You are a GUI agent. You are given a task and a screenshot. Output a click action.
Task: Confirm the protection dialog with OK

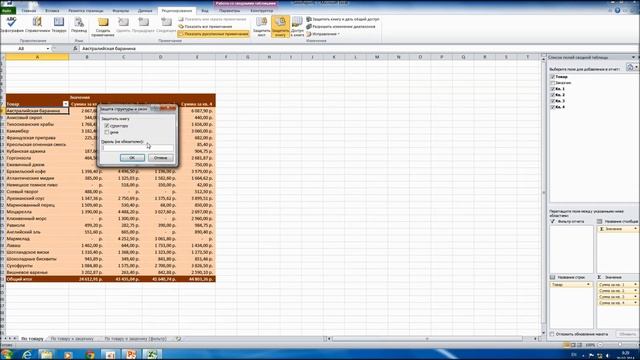pyautogui.click(x=132, y=158)
